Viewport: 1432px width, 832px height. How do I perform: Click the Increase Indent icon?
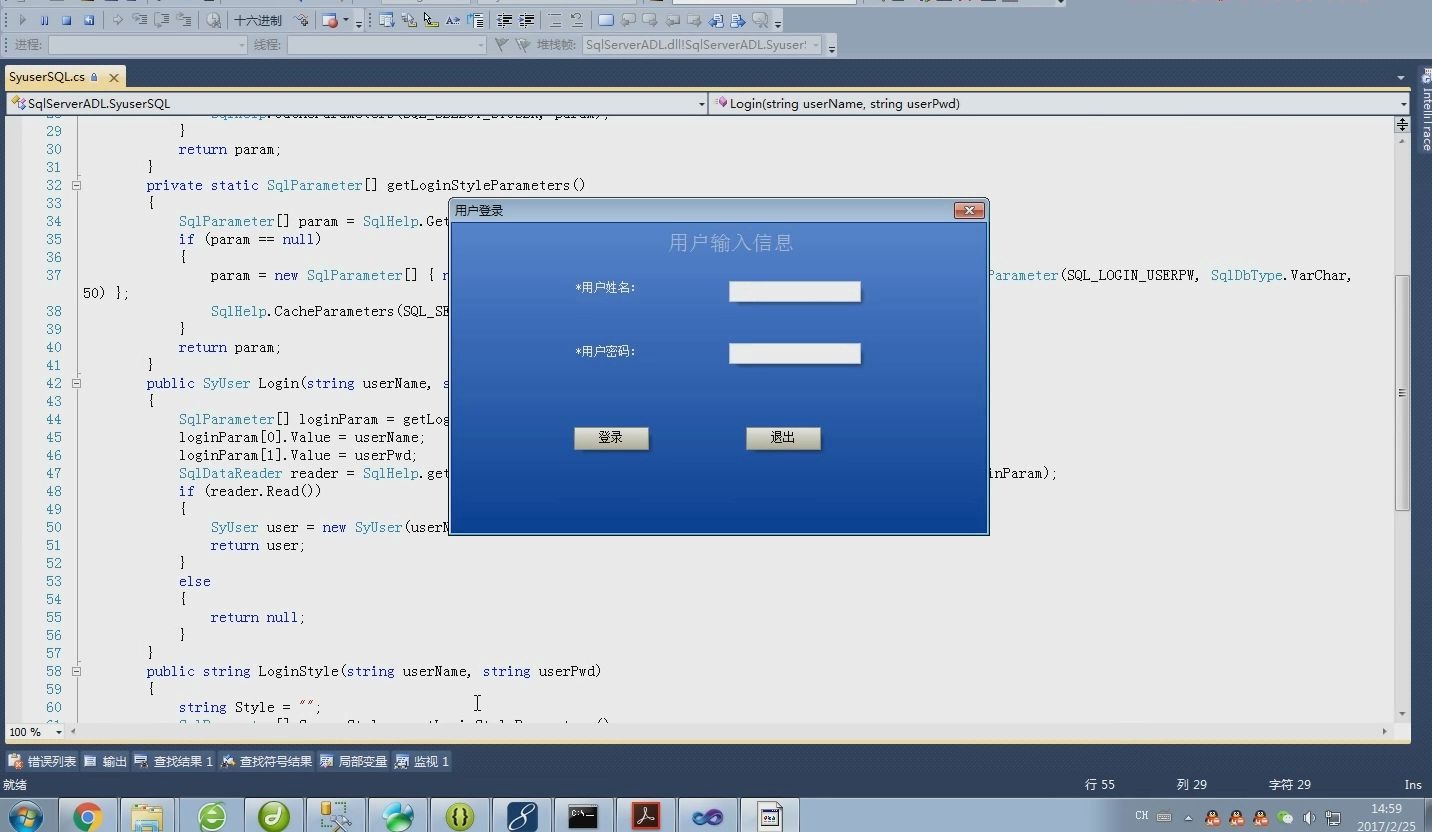pos(527,20)
